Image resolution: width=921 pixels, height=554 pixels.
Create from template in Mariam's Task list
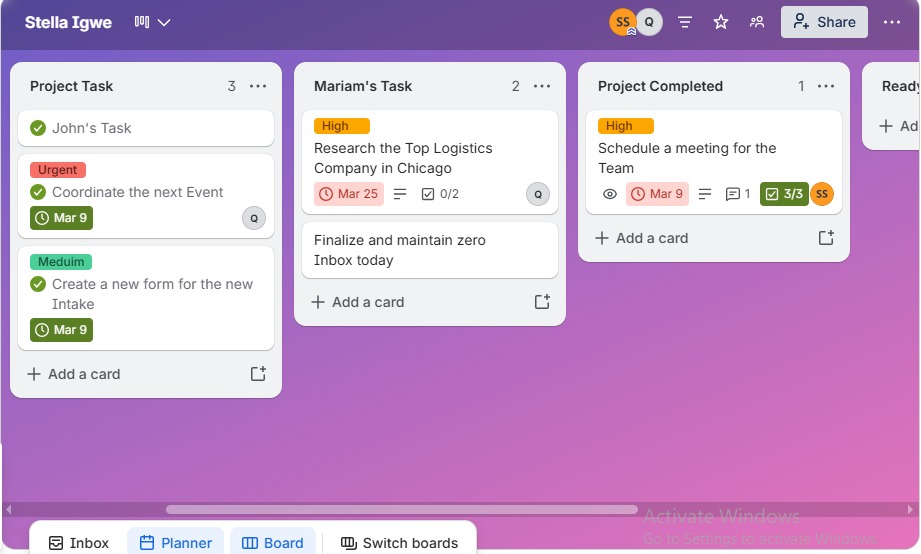tap(542, 301)
